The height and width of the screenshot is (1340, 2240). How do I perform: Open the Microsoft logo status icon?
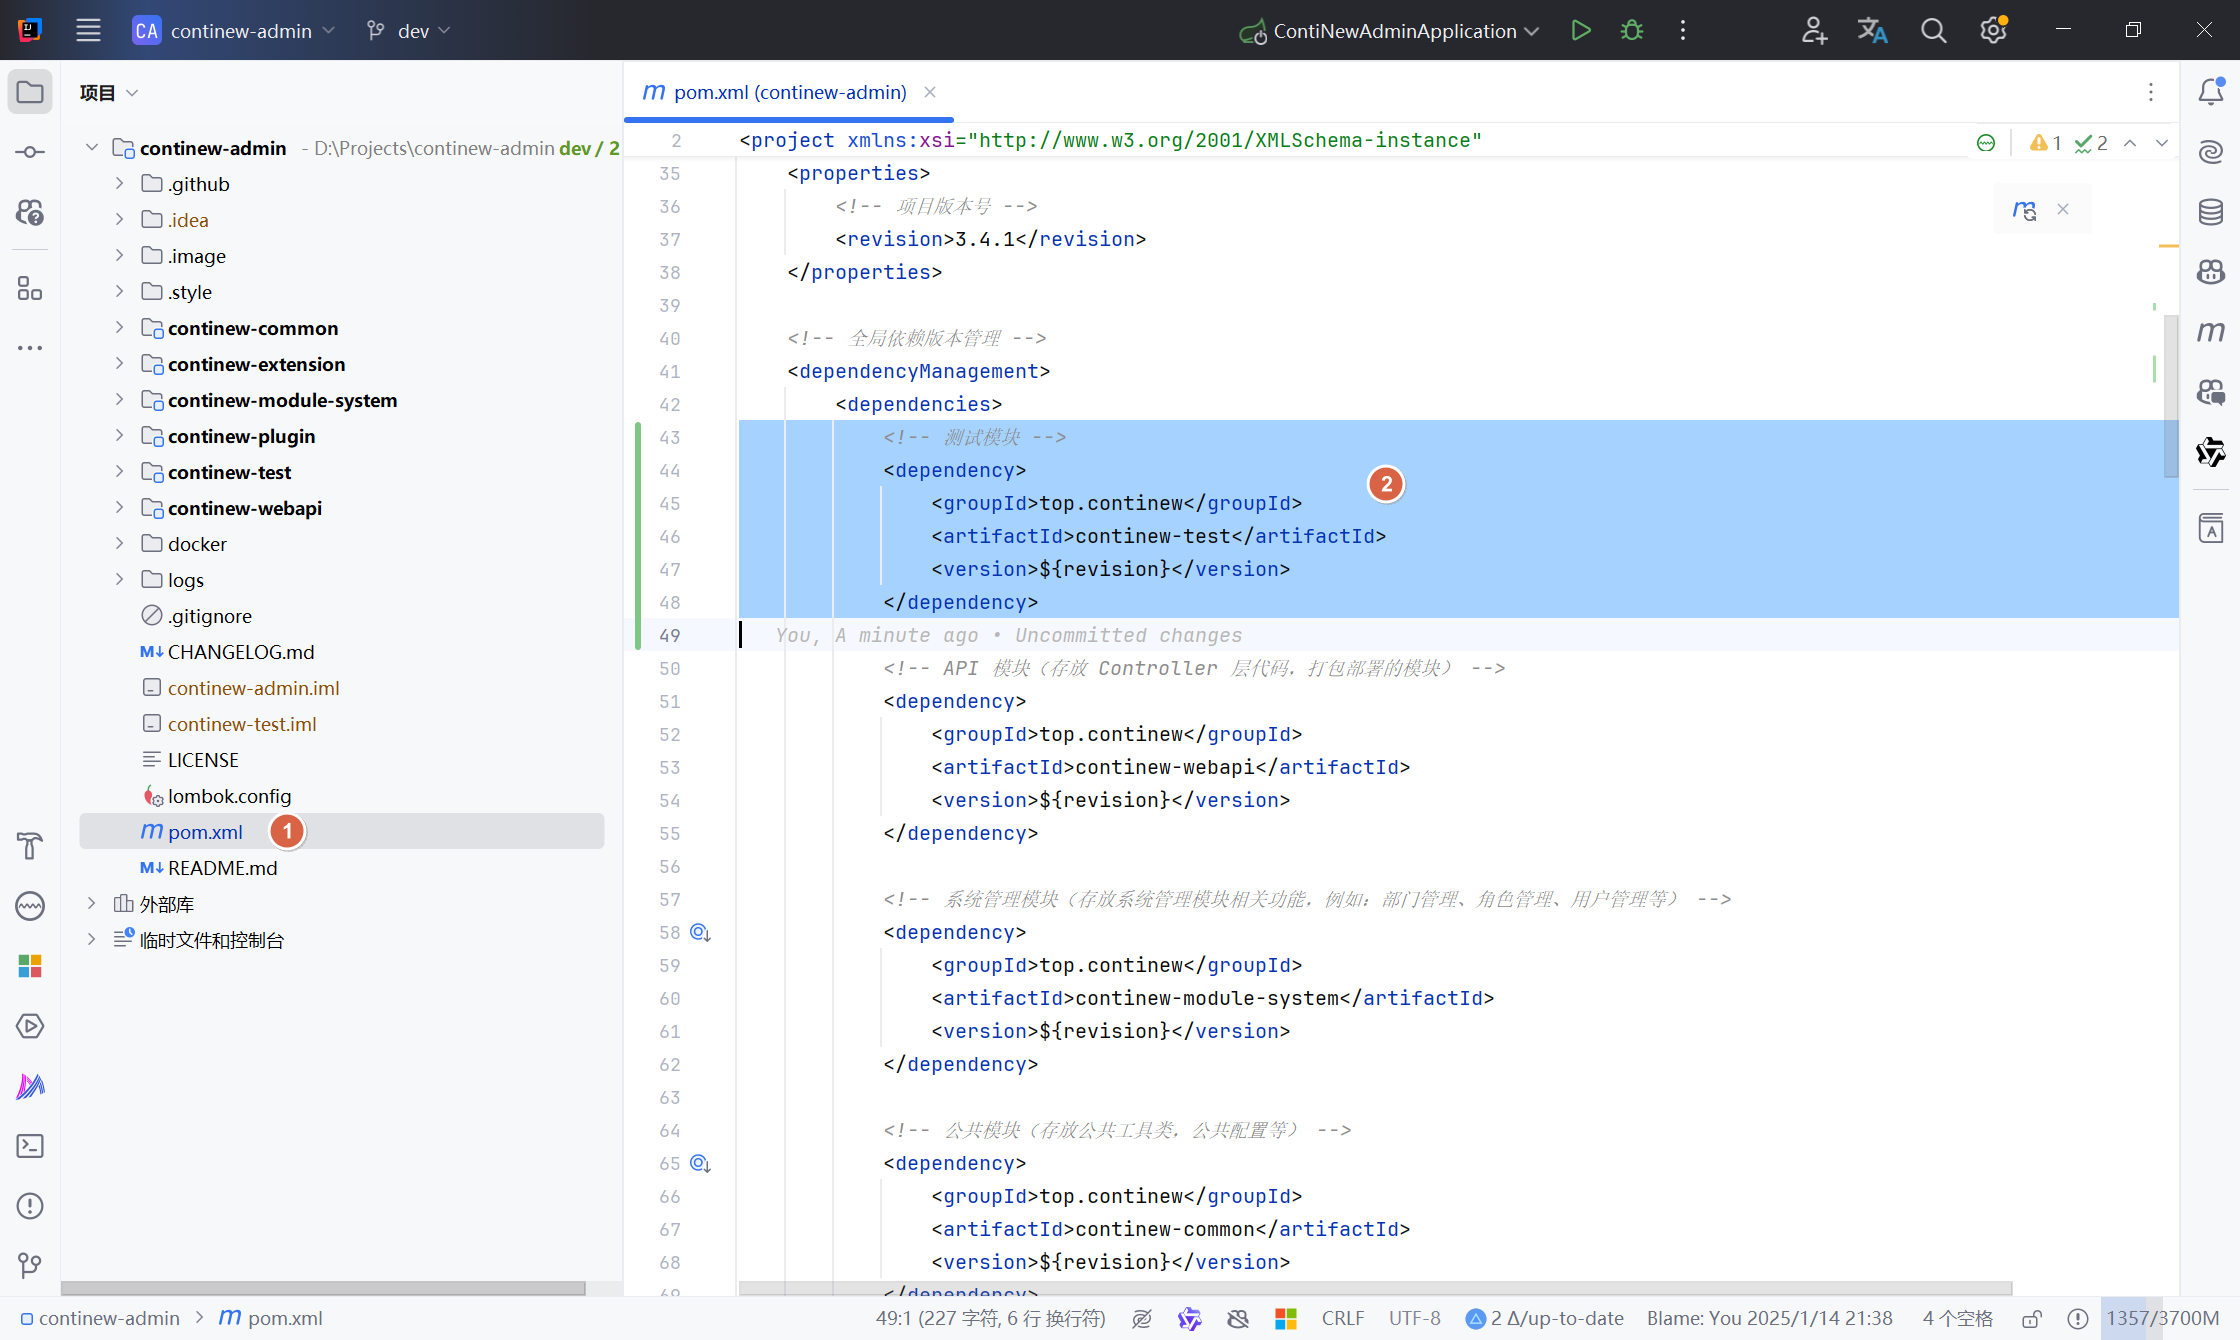[x=1286, y=1319]
